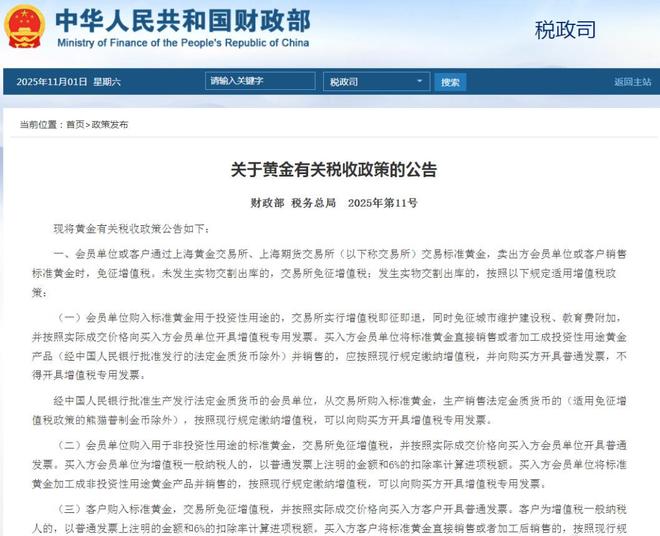Click paragraph (二) about 非投资性用途
The width and height of the screenshot is (660, 536).
coord(341,465)
